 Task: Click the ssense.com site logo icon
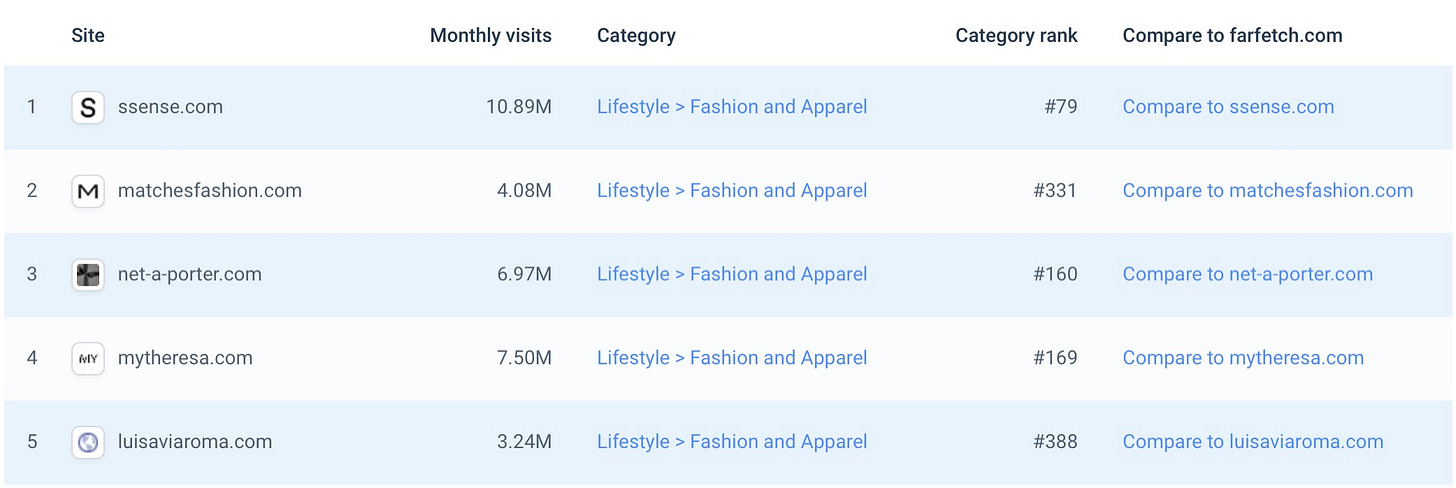(88, 107)
